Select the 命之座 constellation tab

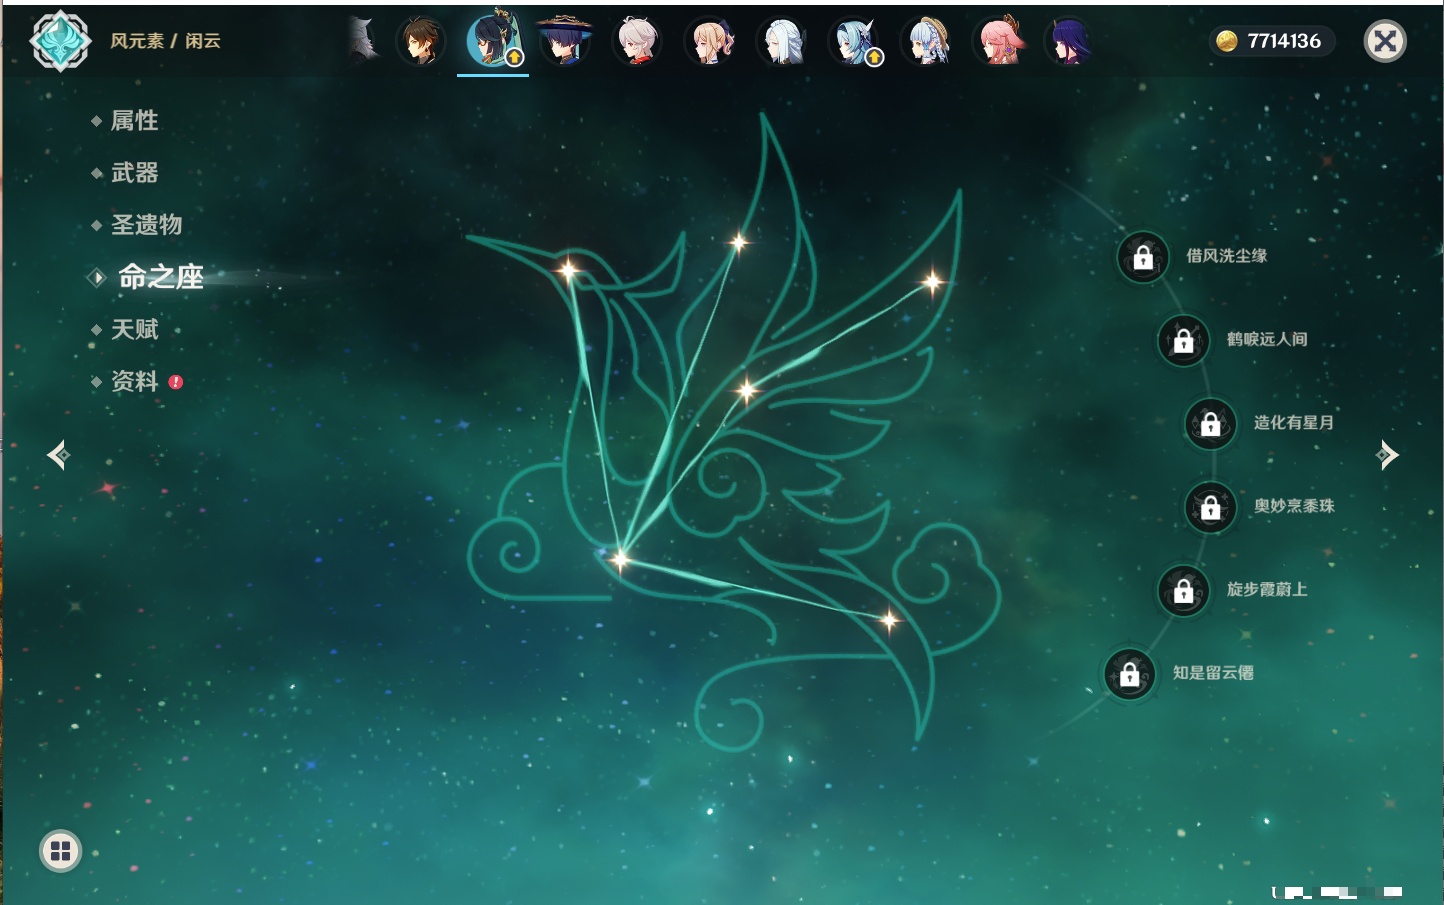[160, 277]
